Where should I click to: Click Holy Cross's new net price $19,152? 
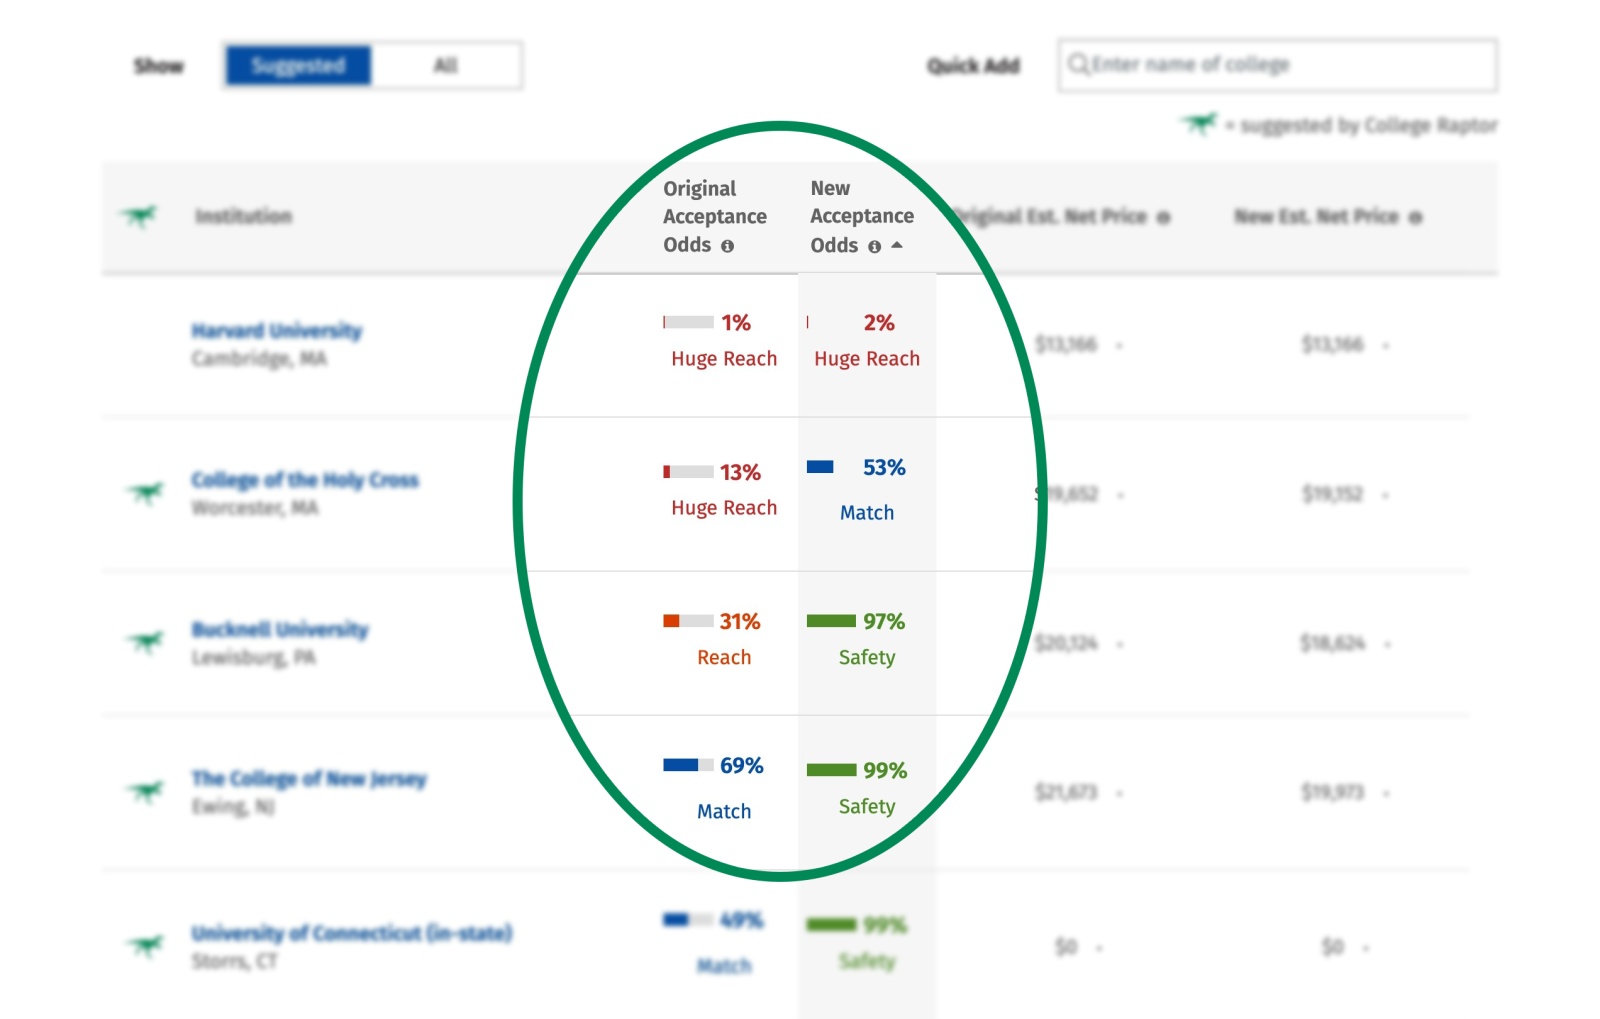point(1332,493)
